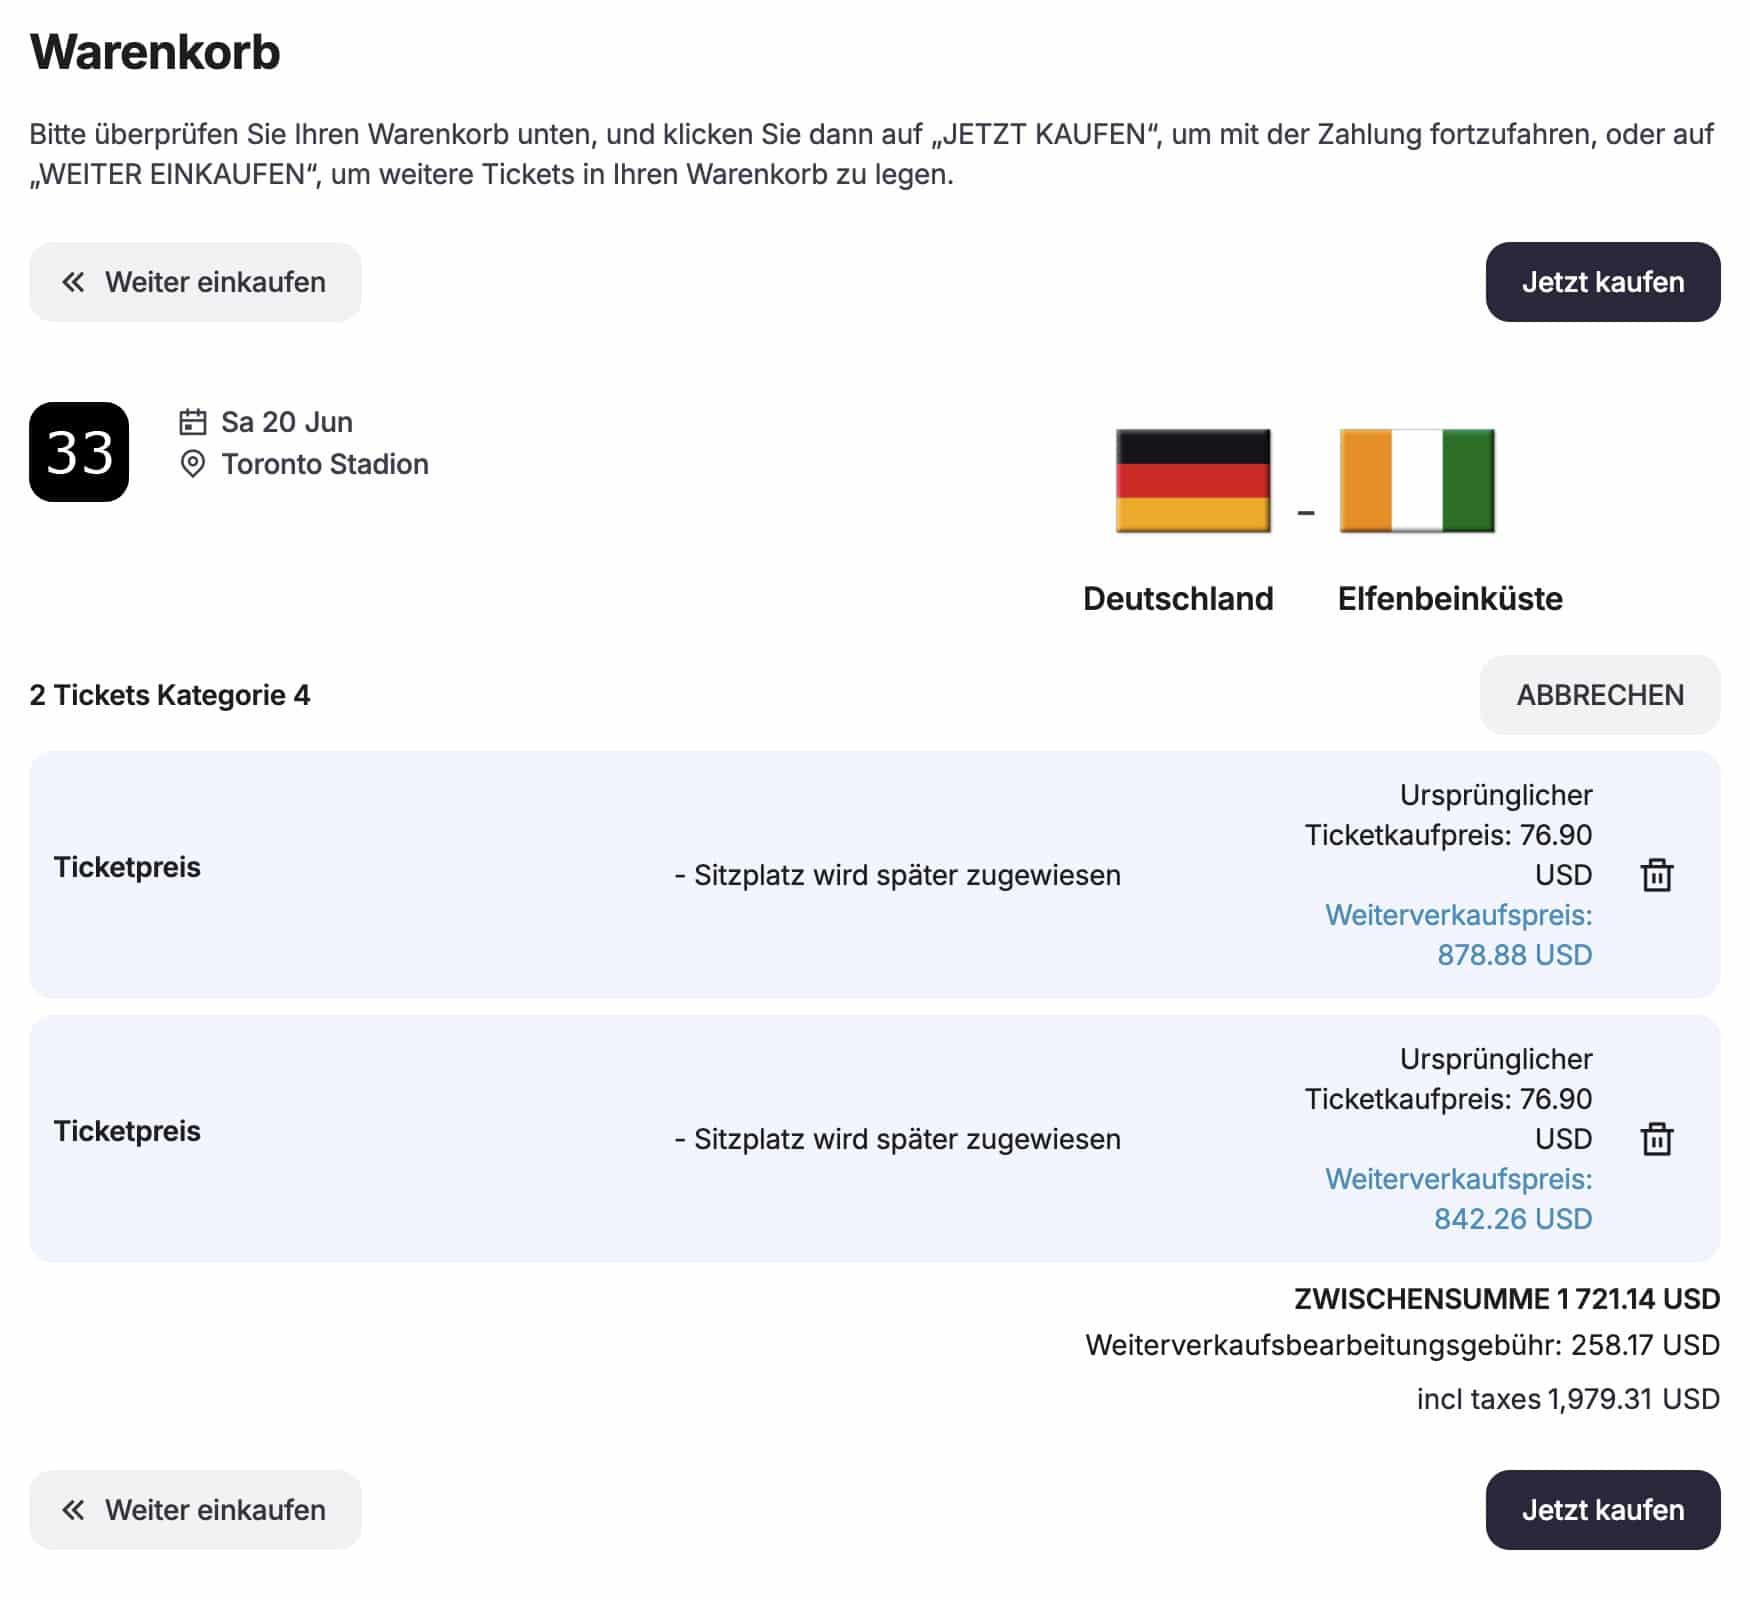Viewport: 1750px width, 1600px height.
Task: Cancel the tickets with ABBRECHEN
Action: [1599, 695]
